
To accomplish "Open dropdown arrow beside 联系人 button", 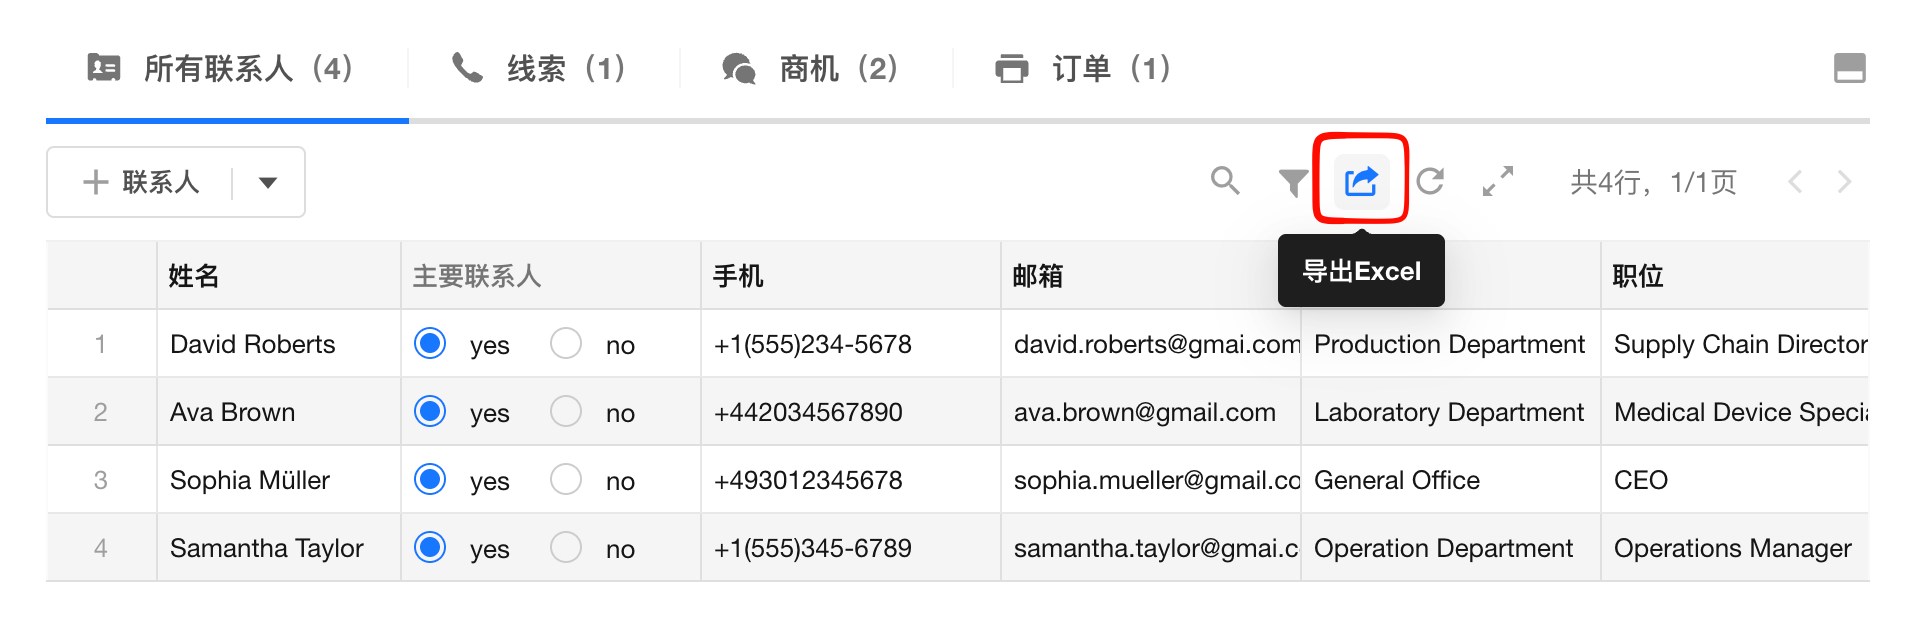I will click(267, 182).
